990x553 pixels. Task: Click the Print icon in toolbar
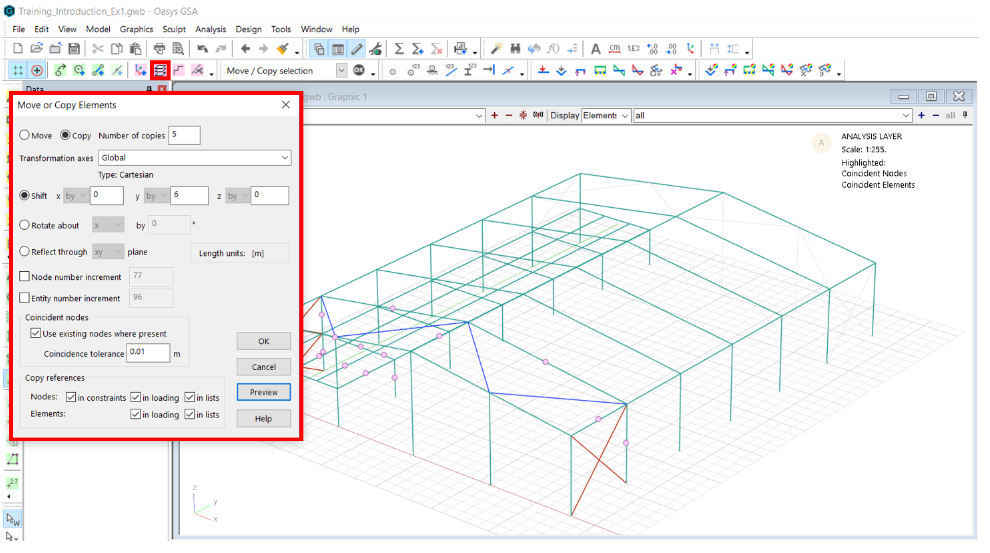(159, 49)
